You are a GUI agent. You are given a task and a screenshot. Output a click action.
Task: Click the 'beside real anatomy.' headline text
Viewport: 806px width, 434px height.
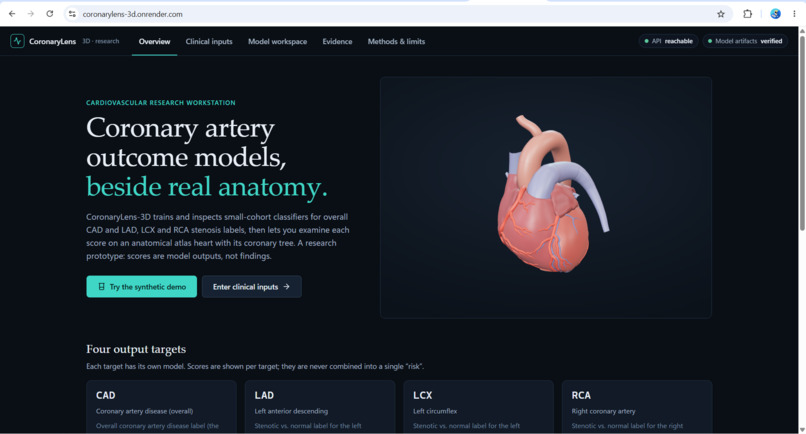pos(207,186)
